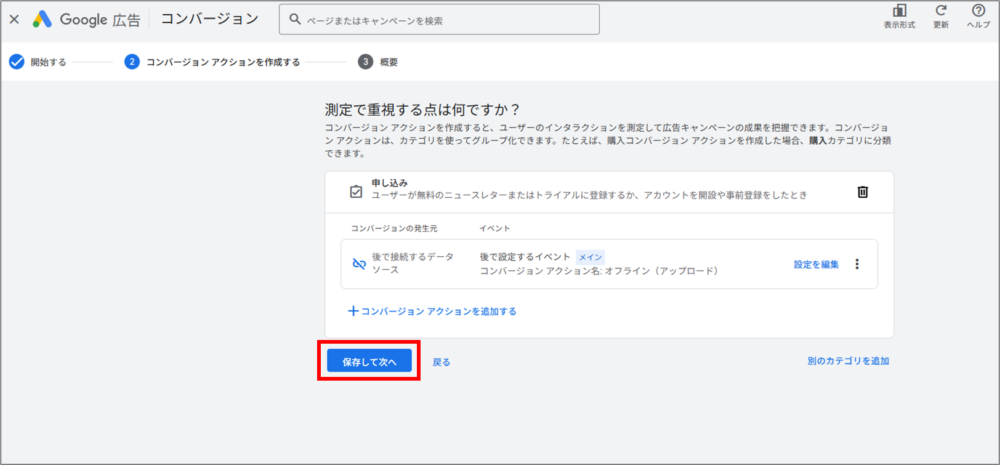Open the three-dot menu for the conversion action
The height and width of the screenshot is (465, 1000).
click(x=856, y=264)
